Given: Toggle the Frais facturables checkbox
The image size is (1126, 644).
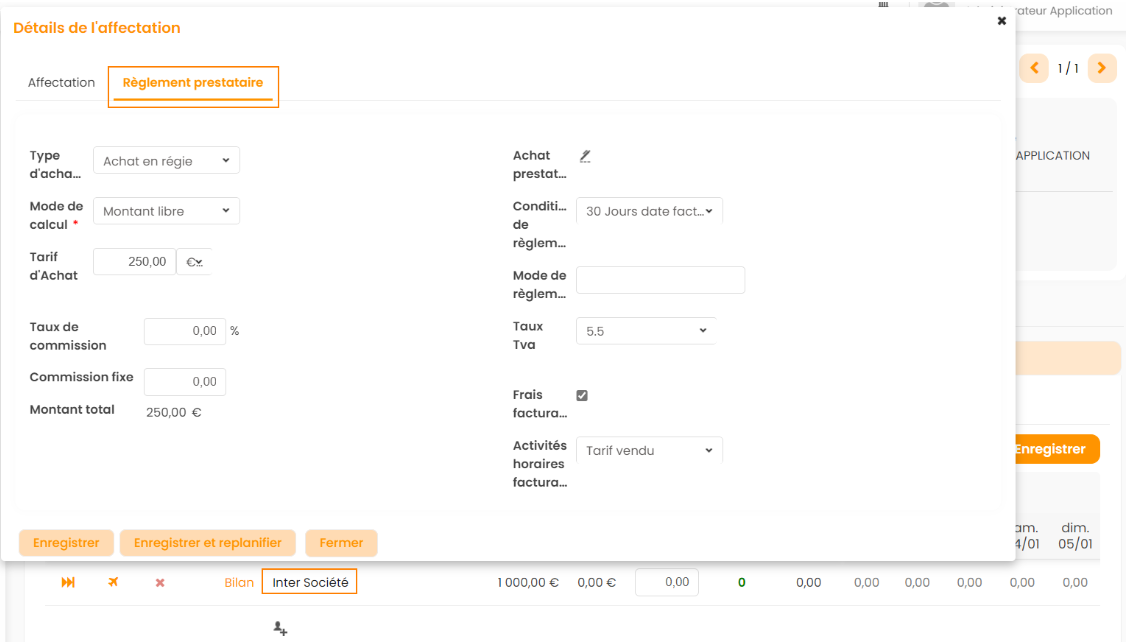Looking at the screenshot, I should [582, 396].
